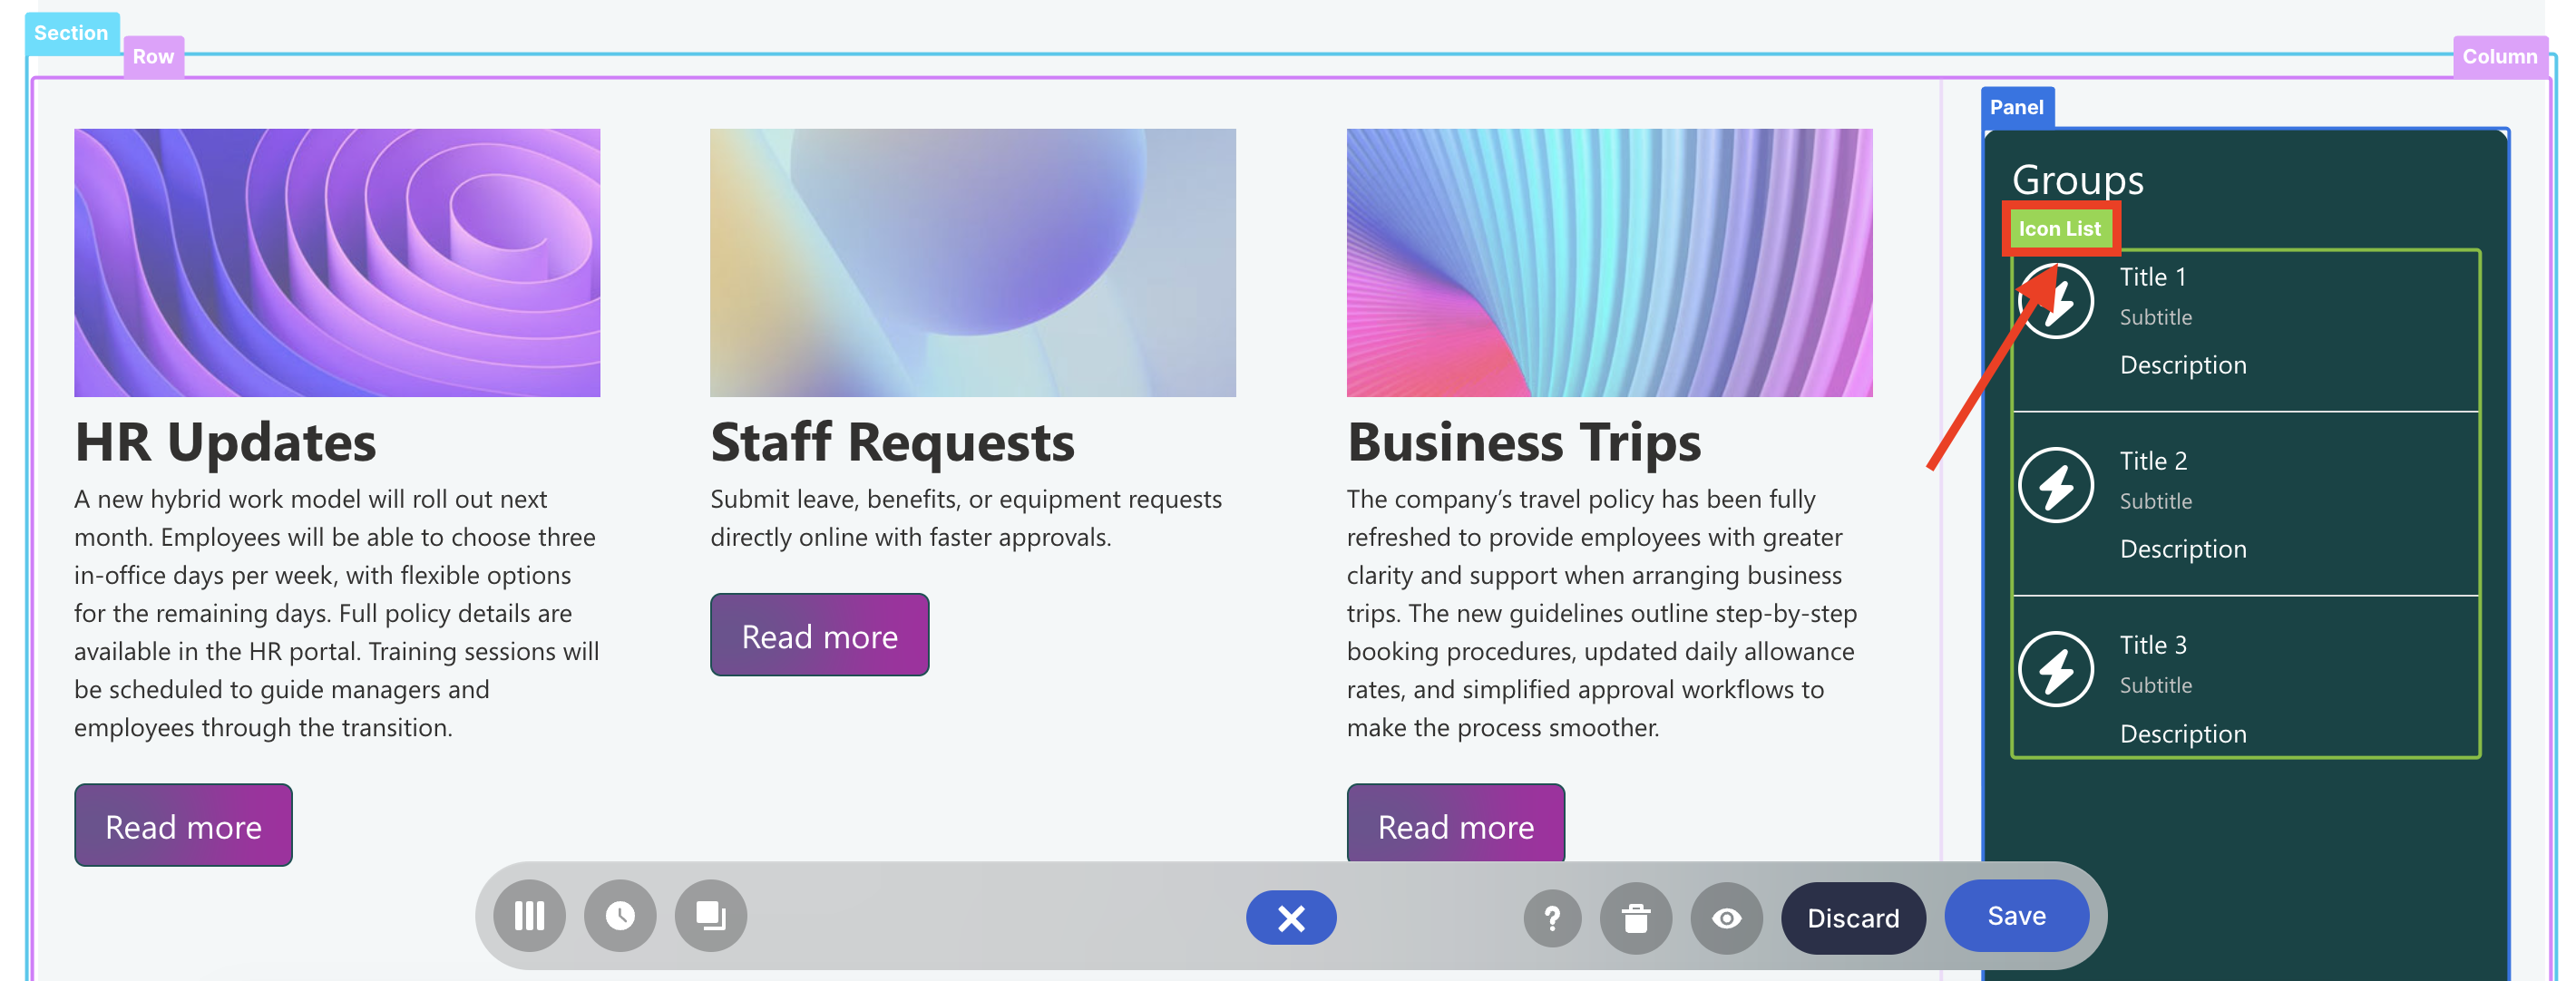2576x981 pixels.
Task: Click the Business Trips striped image
Action: [x=1608, y=262]
